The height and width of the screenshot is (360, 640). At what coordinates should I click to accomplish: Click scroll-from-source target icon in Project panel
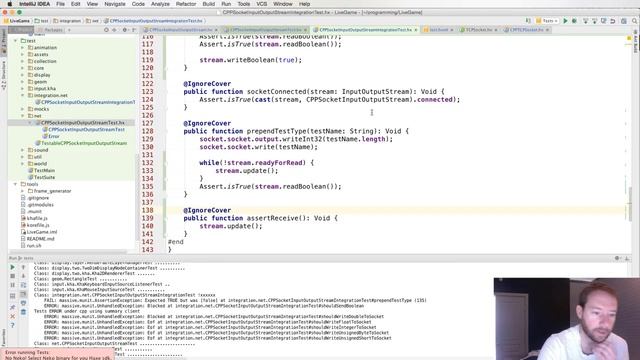[x=106, y=30]
